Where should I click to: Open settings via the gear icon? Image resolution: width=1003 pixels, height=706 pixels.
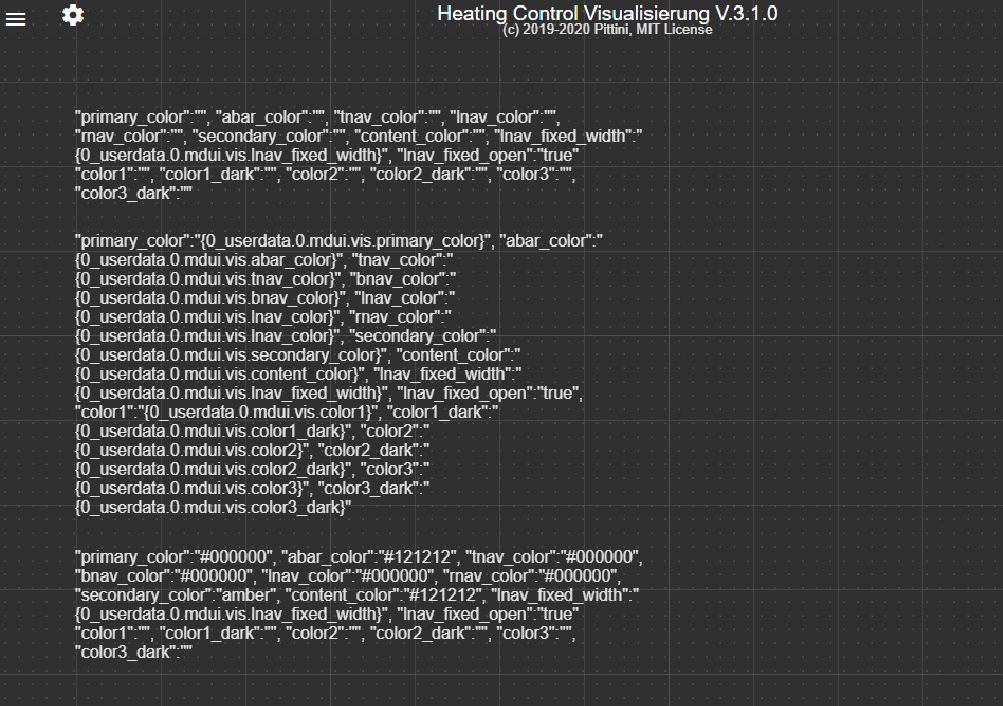[x=73, y=15]
